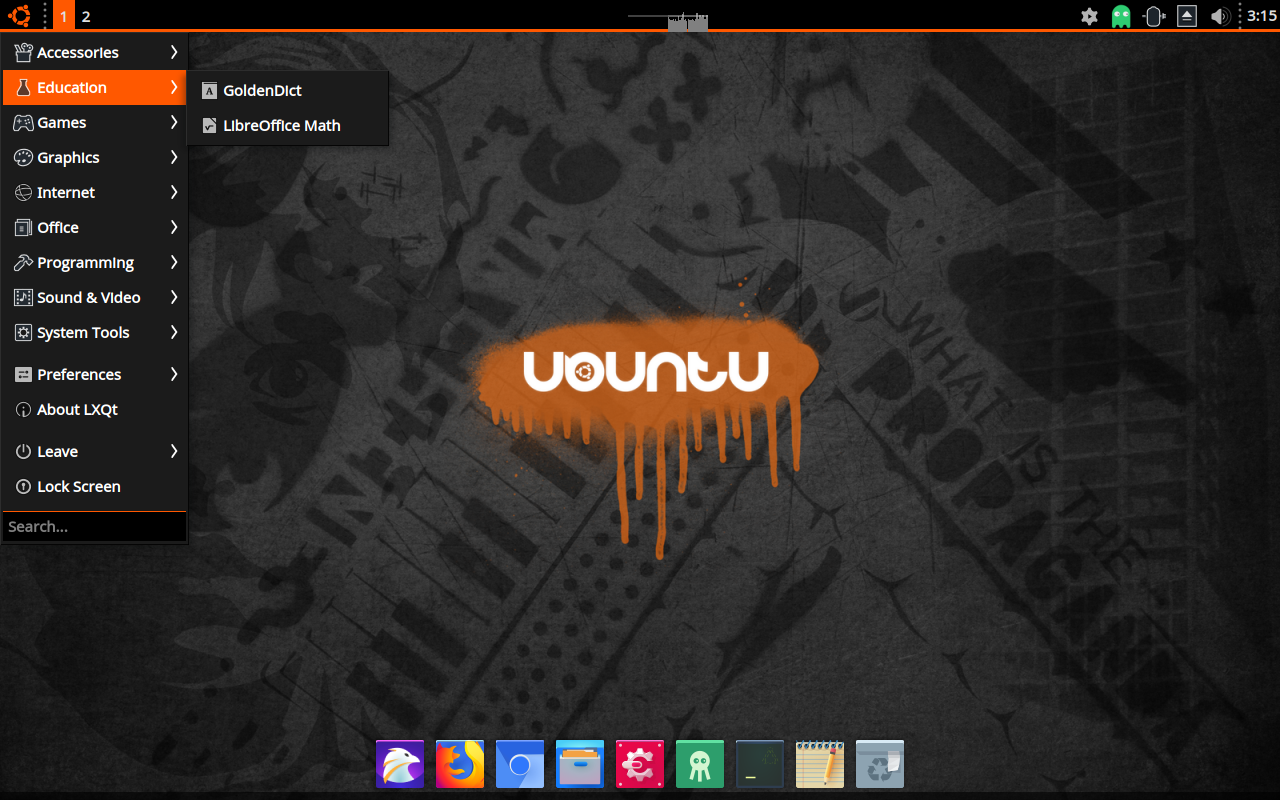Expand the Accessories submenu

click(x=95, y=52)
